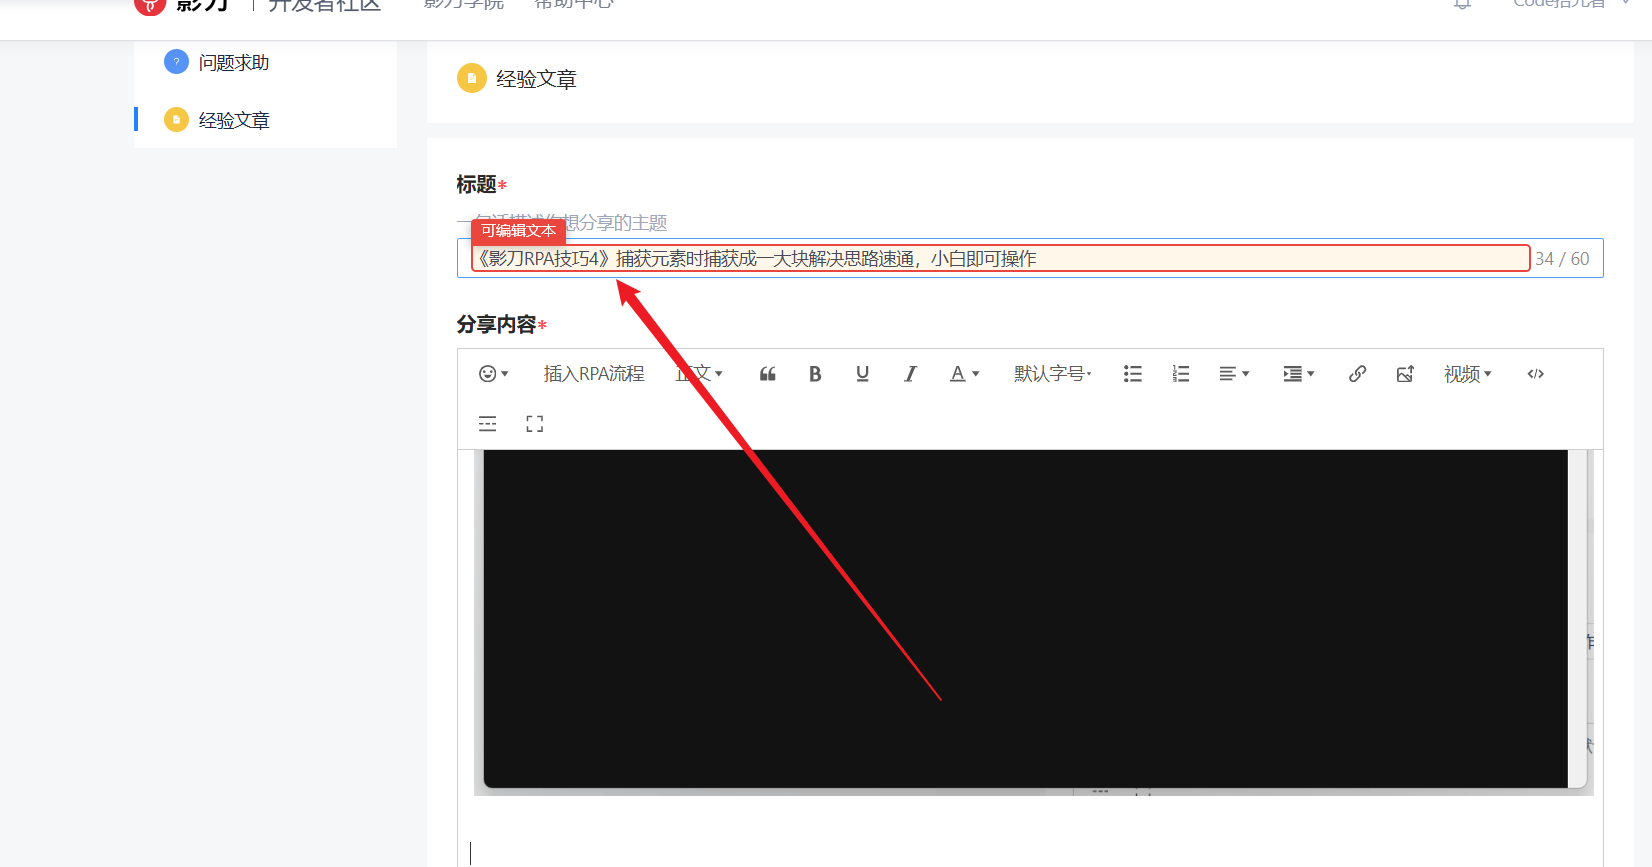Apply underline formatting
The width and height of the screenshot is (1652, 867).
pyautogui.click(x=862, y=374)
